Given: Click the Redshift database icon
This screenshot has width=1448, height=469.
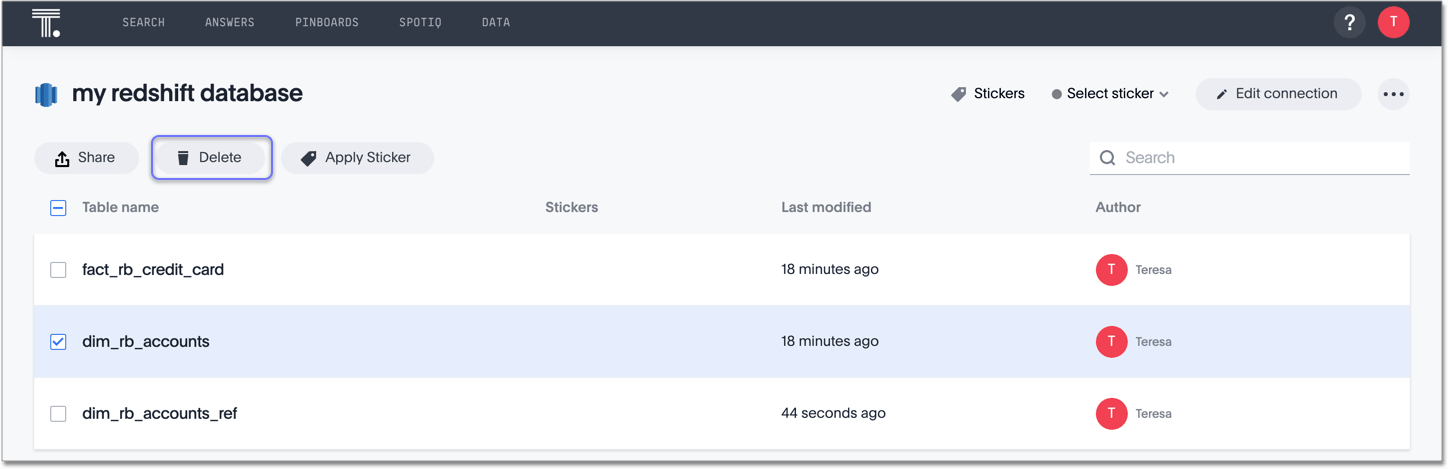Looking at the screenshot, I should tap(46, 94).
